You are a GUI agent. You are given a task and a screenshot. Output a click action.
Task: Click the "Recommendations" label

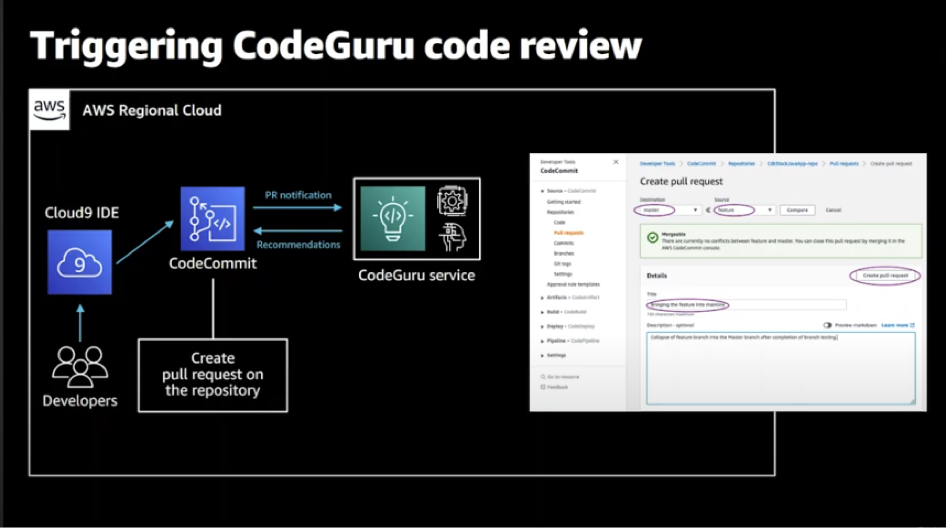[298, 244]
